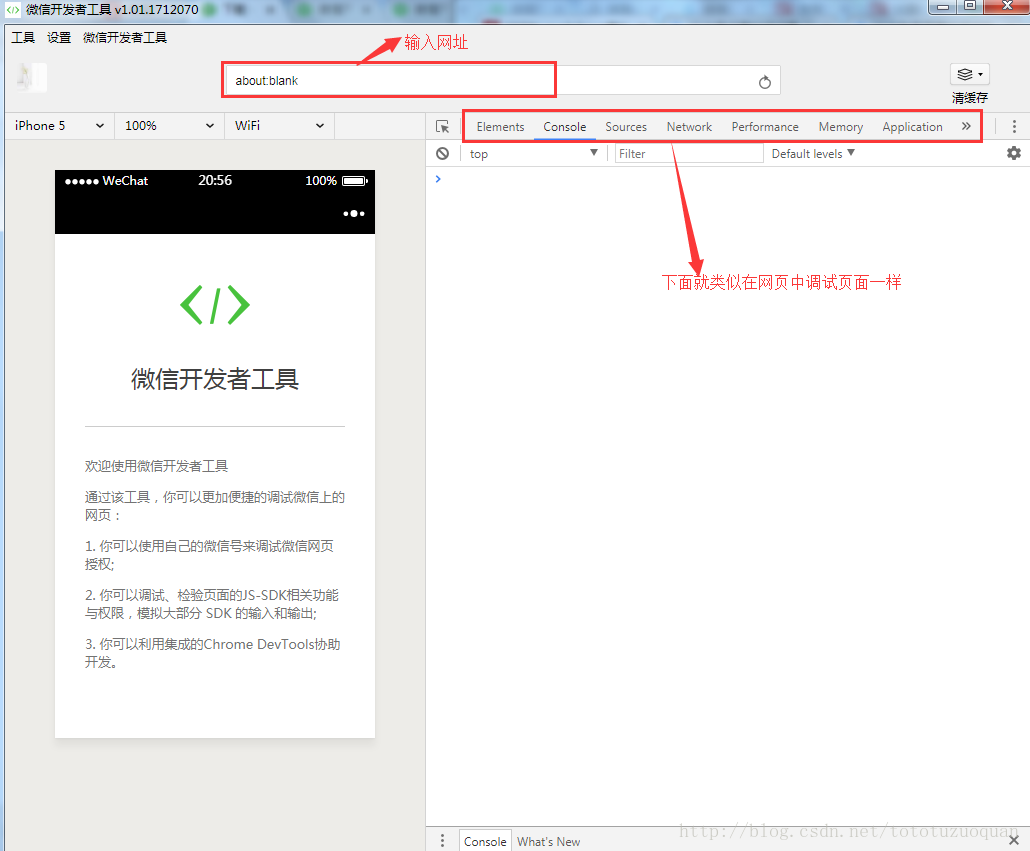Open the 设置 menu
Screen dimensions: 1030x851
[x=59, y=37]
